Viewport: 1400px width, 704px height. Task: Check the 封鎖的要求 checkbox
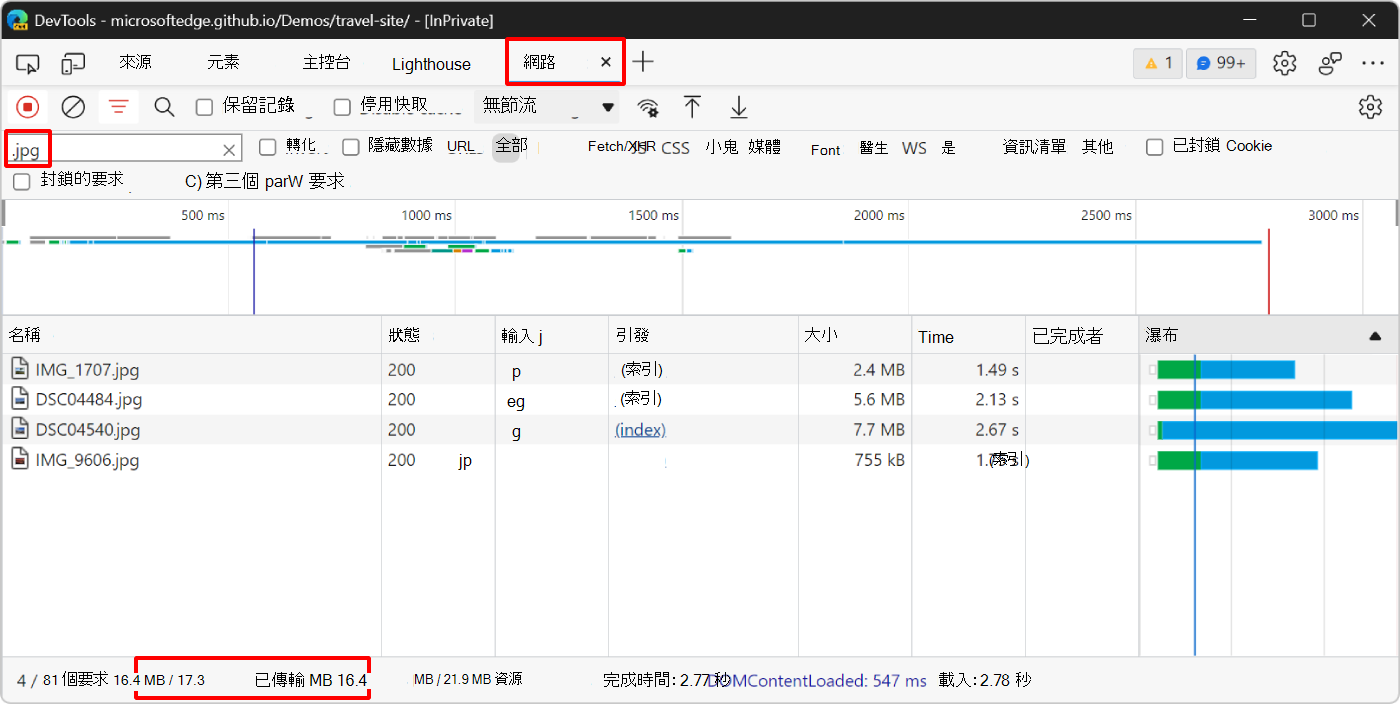point(21,182)
